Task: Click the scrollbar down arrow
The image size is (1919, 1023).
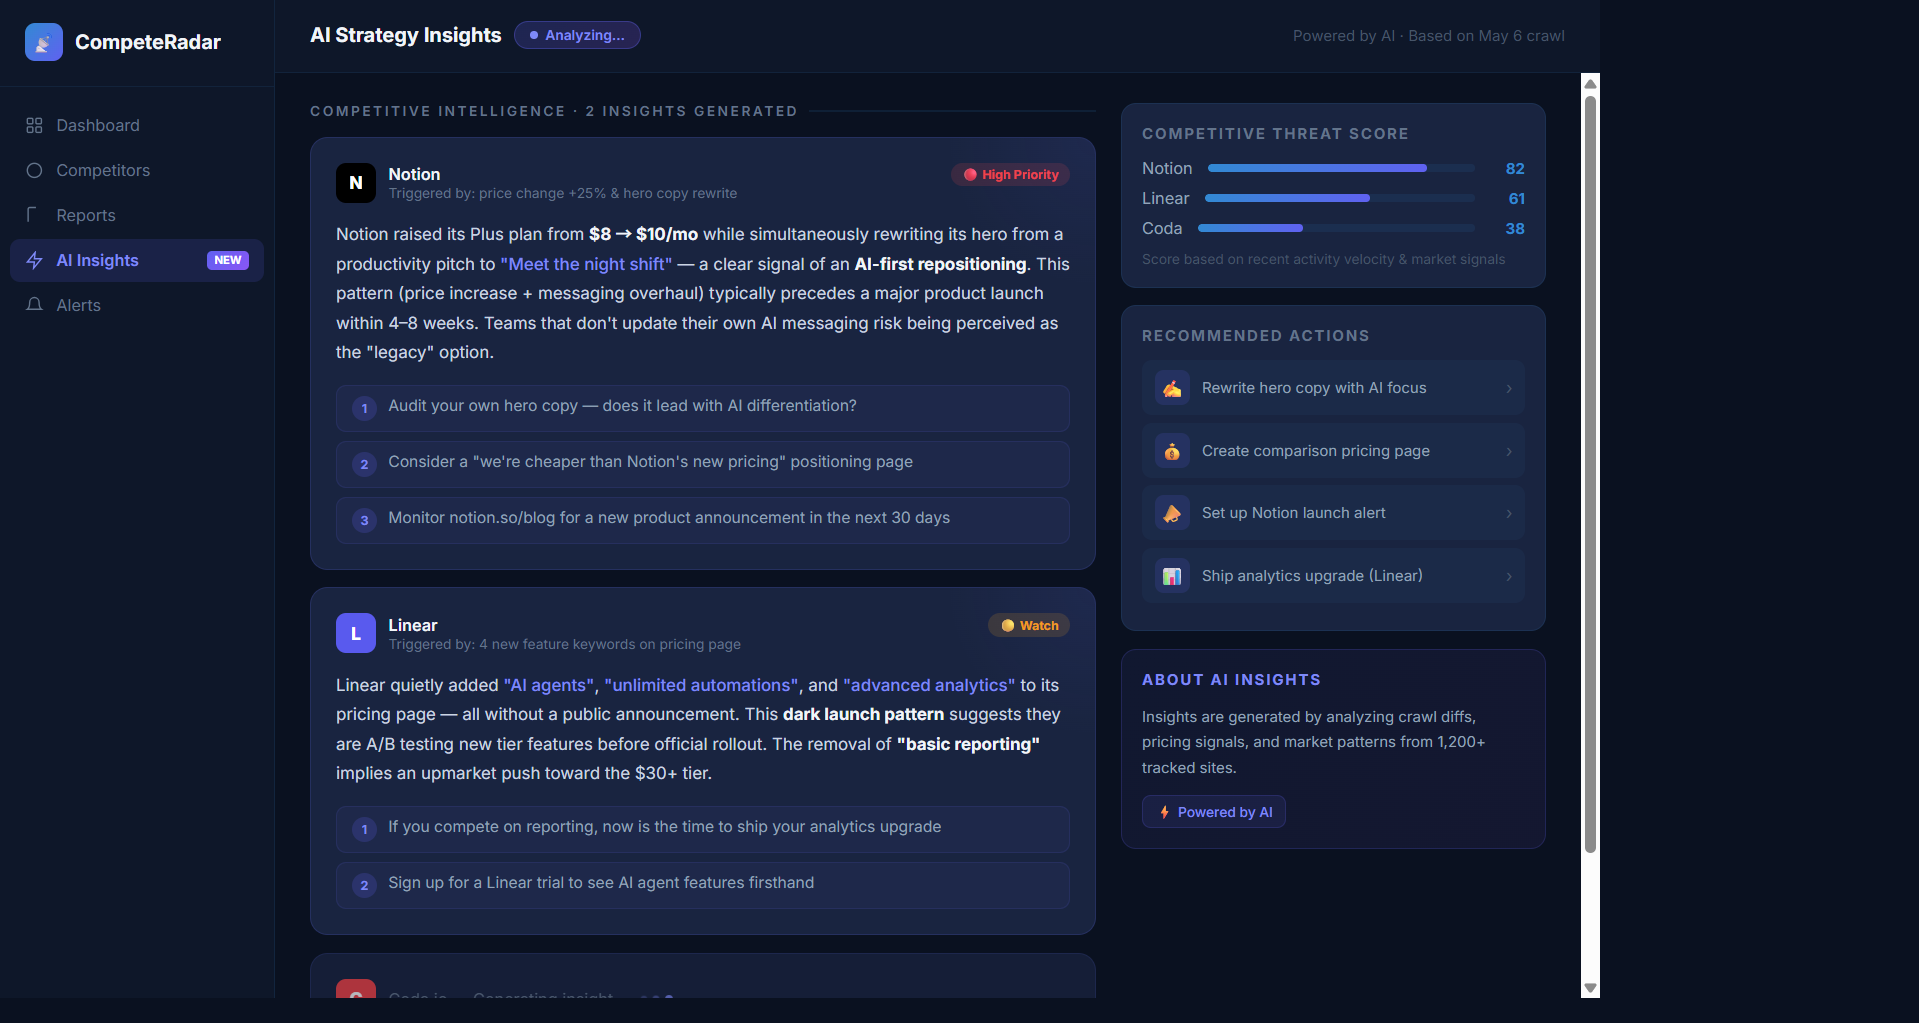Action: click(1590, 988)
